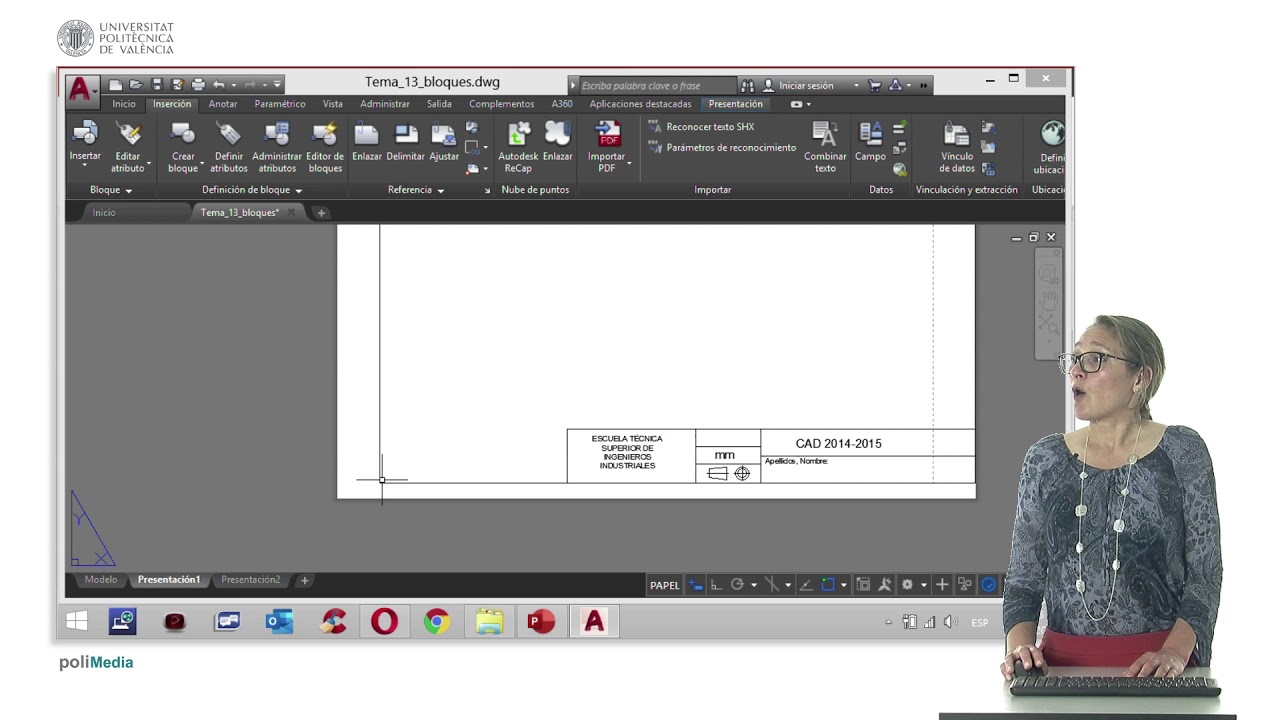Add a new drawing tab with plus

(321, 213)
